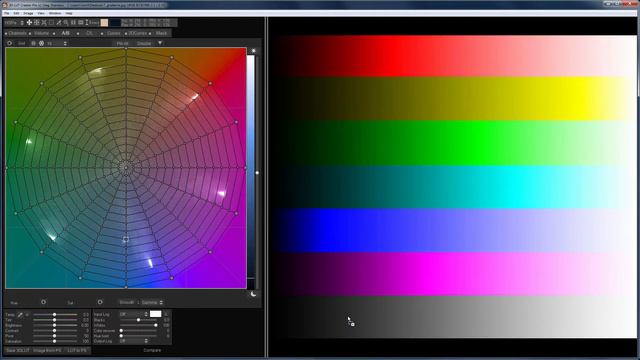
Task: Open the Input Log dropdown
Action: click(x=133, y=314)
